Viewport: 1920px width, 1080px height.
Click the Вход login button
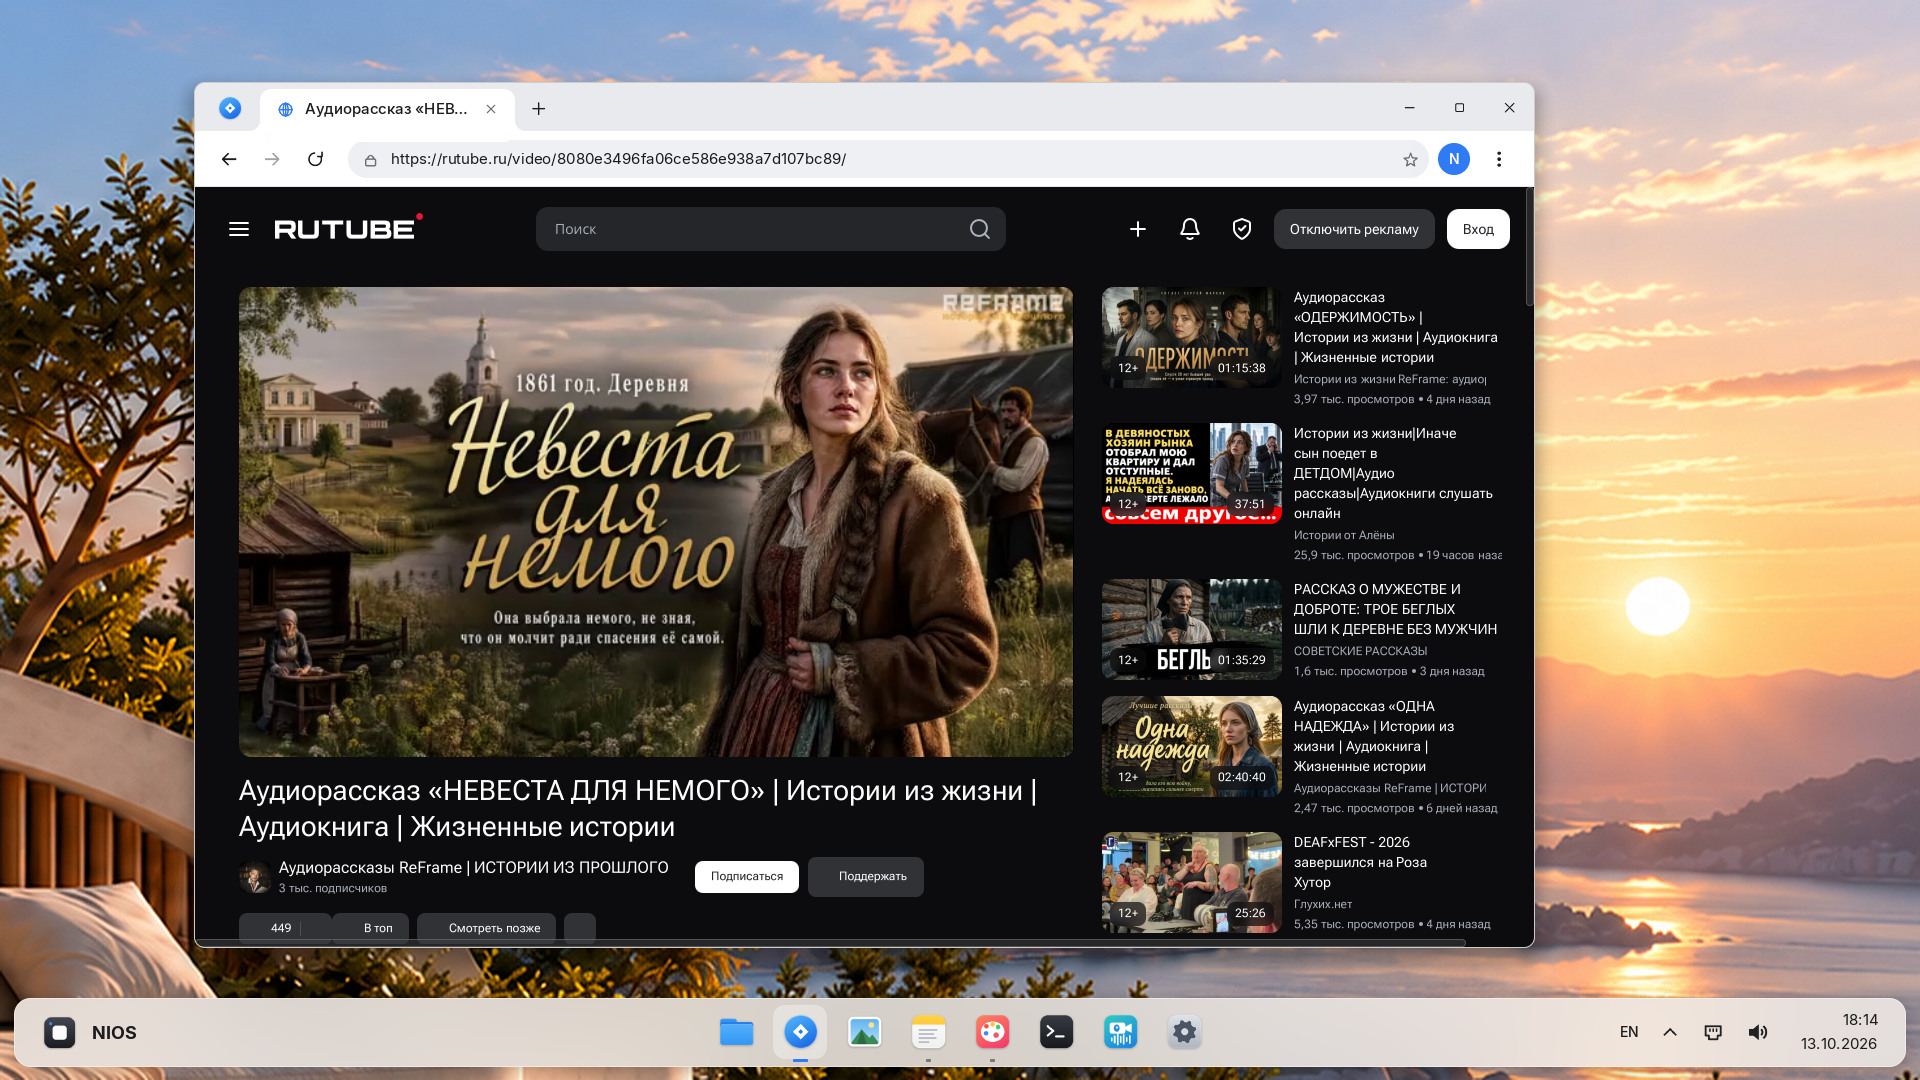coord(1478,229)
